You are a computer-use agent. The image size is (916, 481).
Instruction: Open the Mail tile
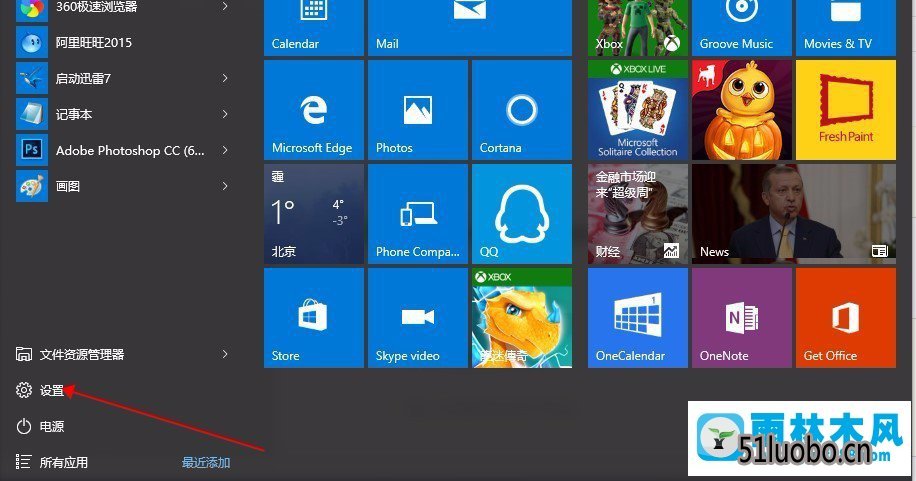[470, 27]
